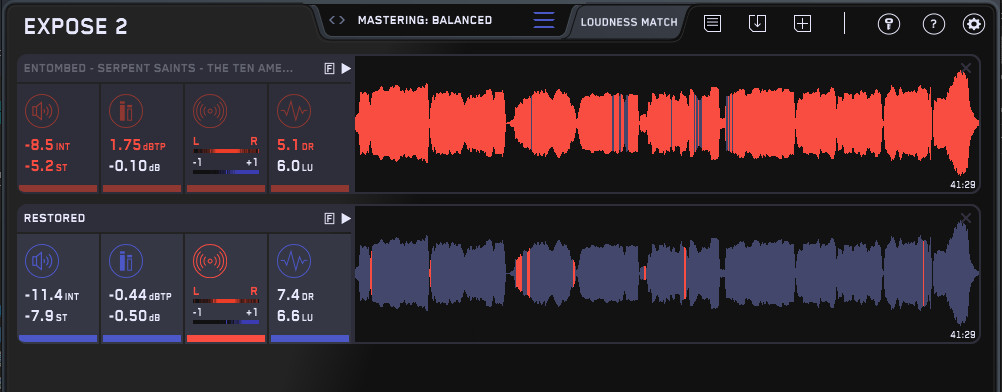The height and width of the screenshot is (392, 1002).
Task: Click stereo/phase icon on Restored track
Action: (210, 262)
